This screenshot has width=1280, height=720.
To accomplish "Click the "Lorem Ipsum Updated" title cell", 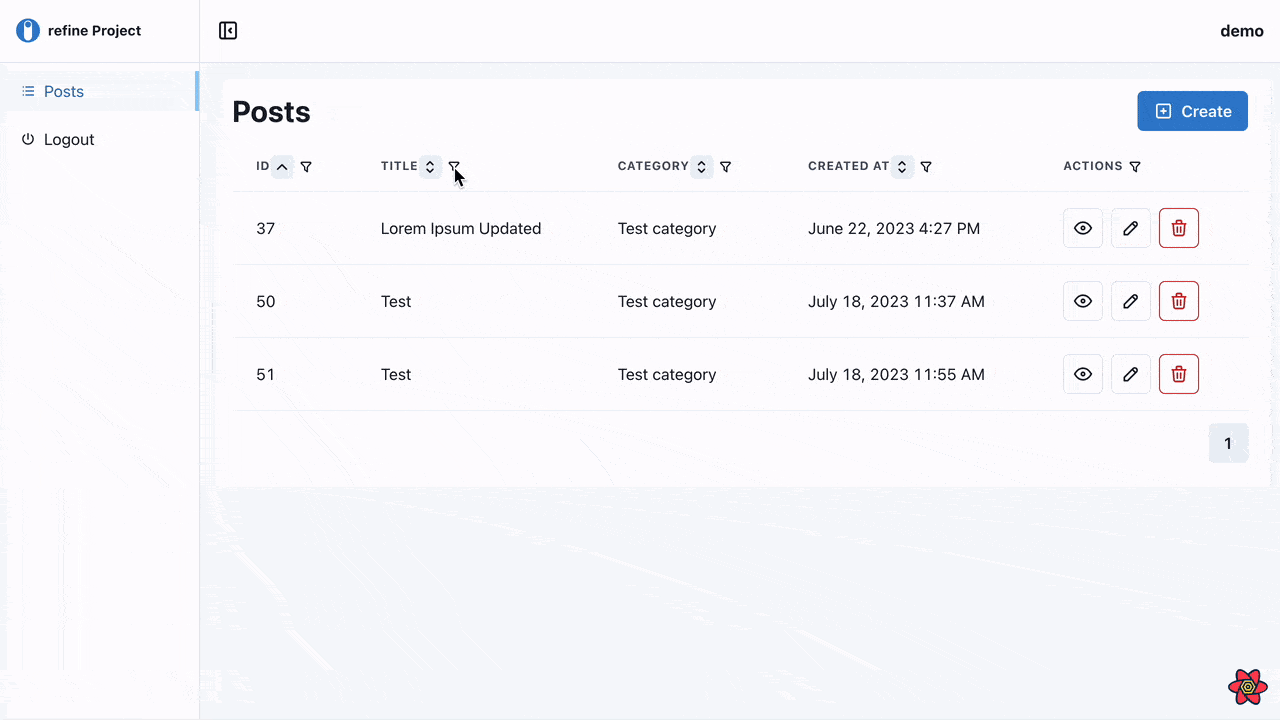I will tap(461, 228).
